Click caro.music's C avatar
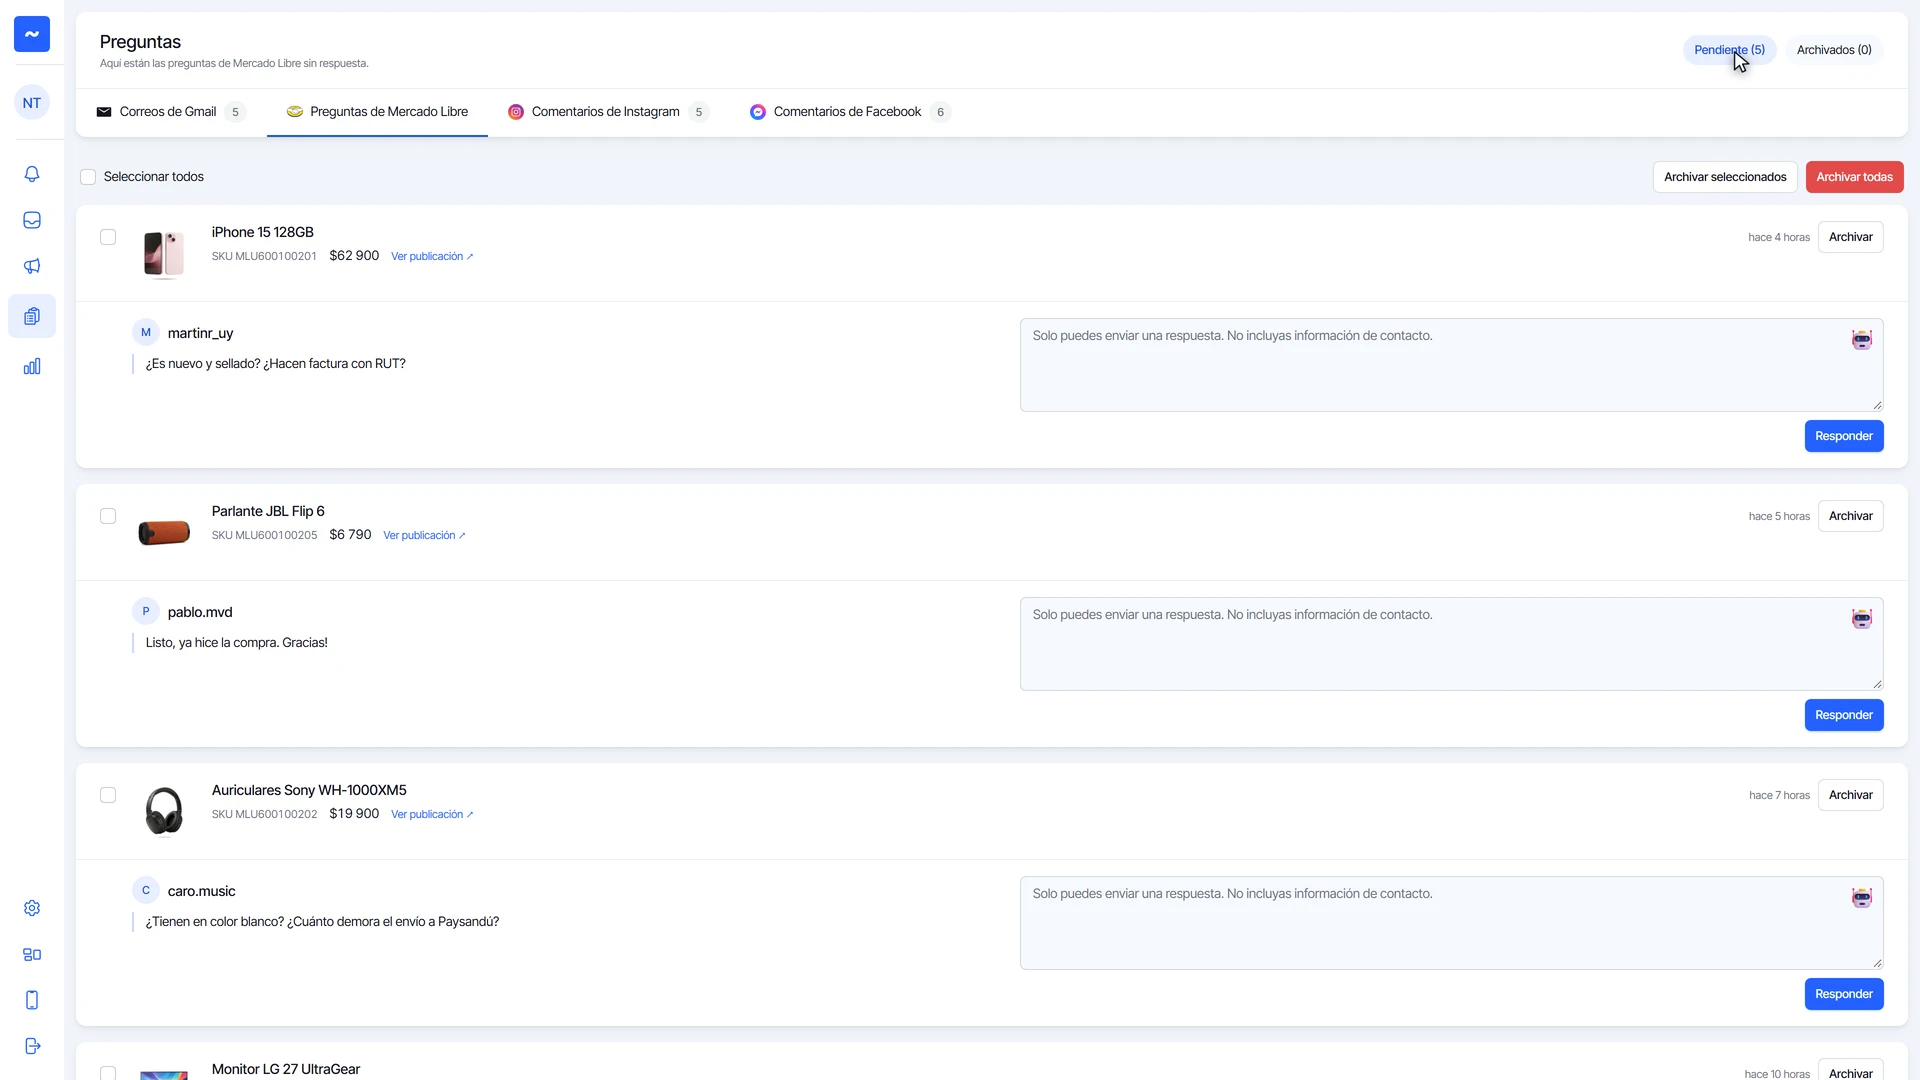This screenshot has height=1080, width=1920. click(146, 891)
